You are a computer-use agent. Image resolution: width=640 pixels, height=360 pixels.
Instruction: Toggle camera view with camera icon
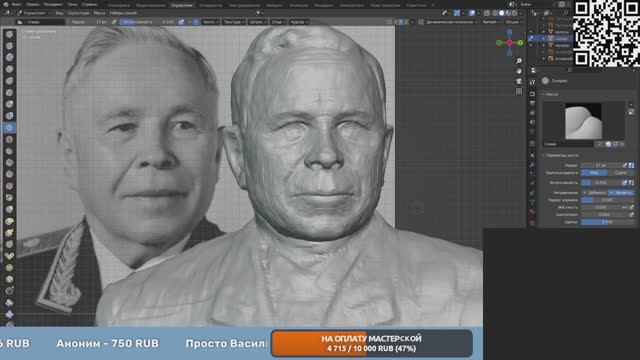(519, 81)
